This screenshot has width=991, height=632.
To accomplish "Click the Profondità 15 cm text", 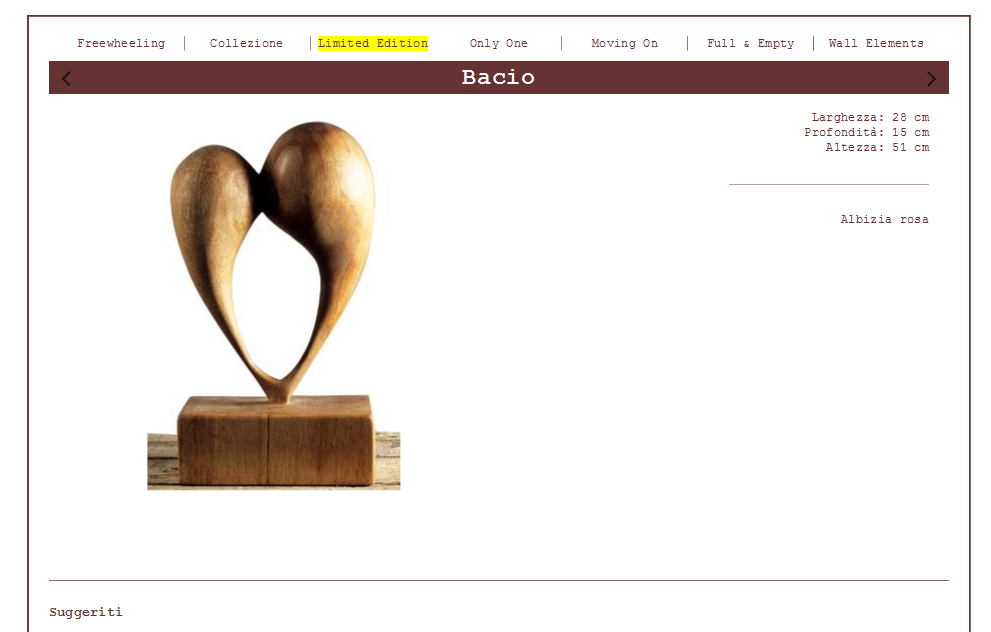I will (x=866, y=132).
